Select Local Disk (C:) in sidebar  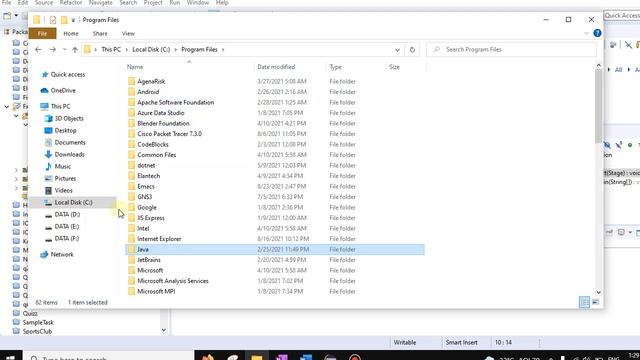(x=73, y=202)
